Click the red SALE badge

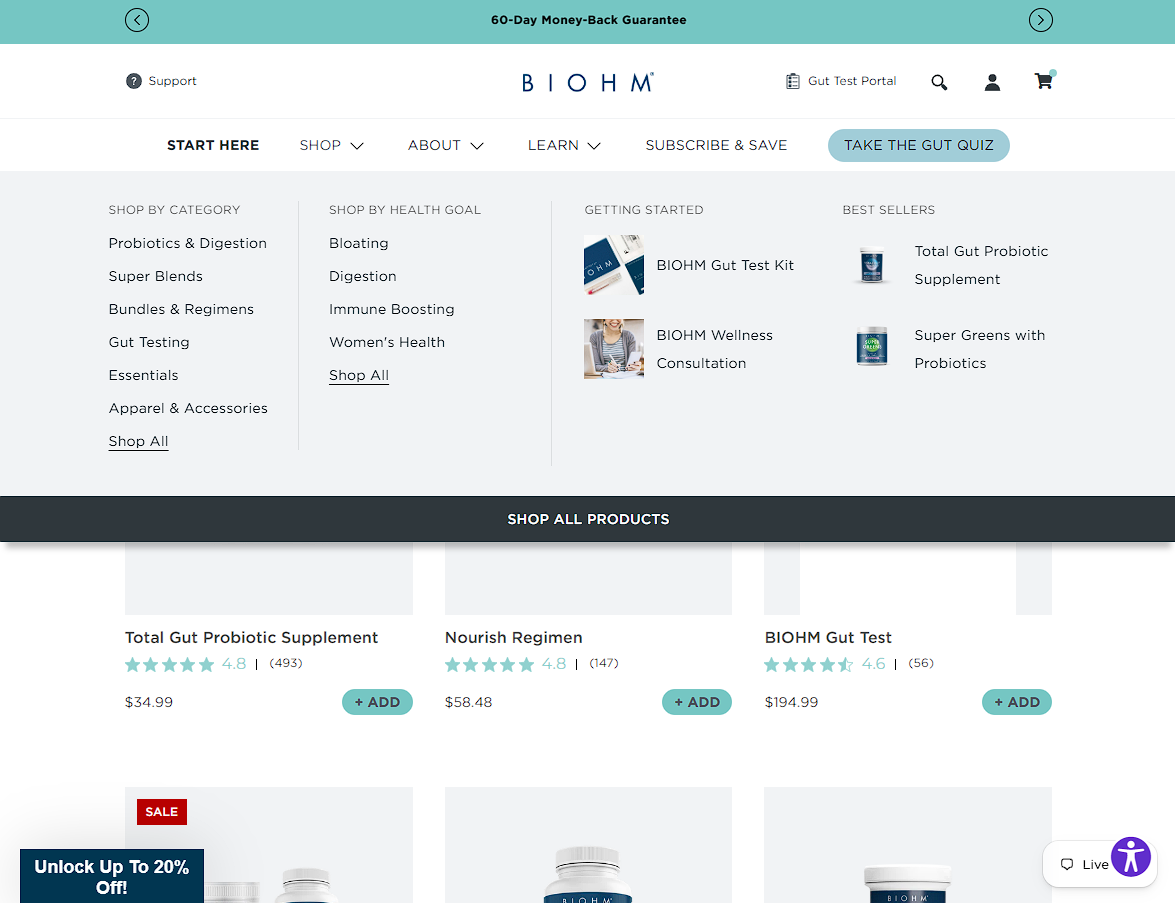(x=162, y=812)
